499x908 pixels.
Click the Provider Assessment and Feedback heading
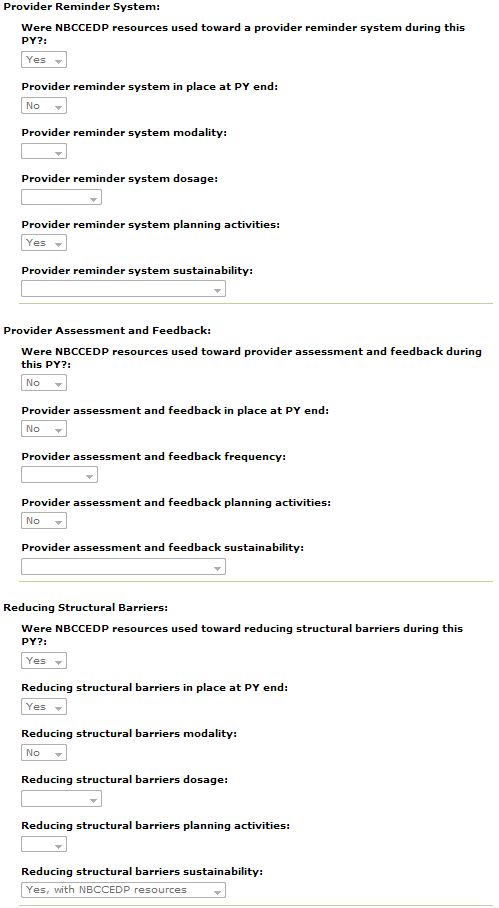click(x=107, y=331)
